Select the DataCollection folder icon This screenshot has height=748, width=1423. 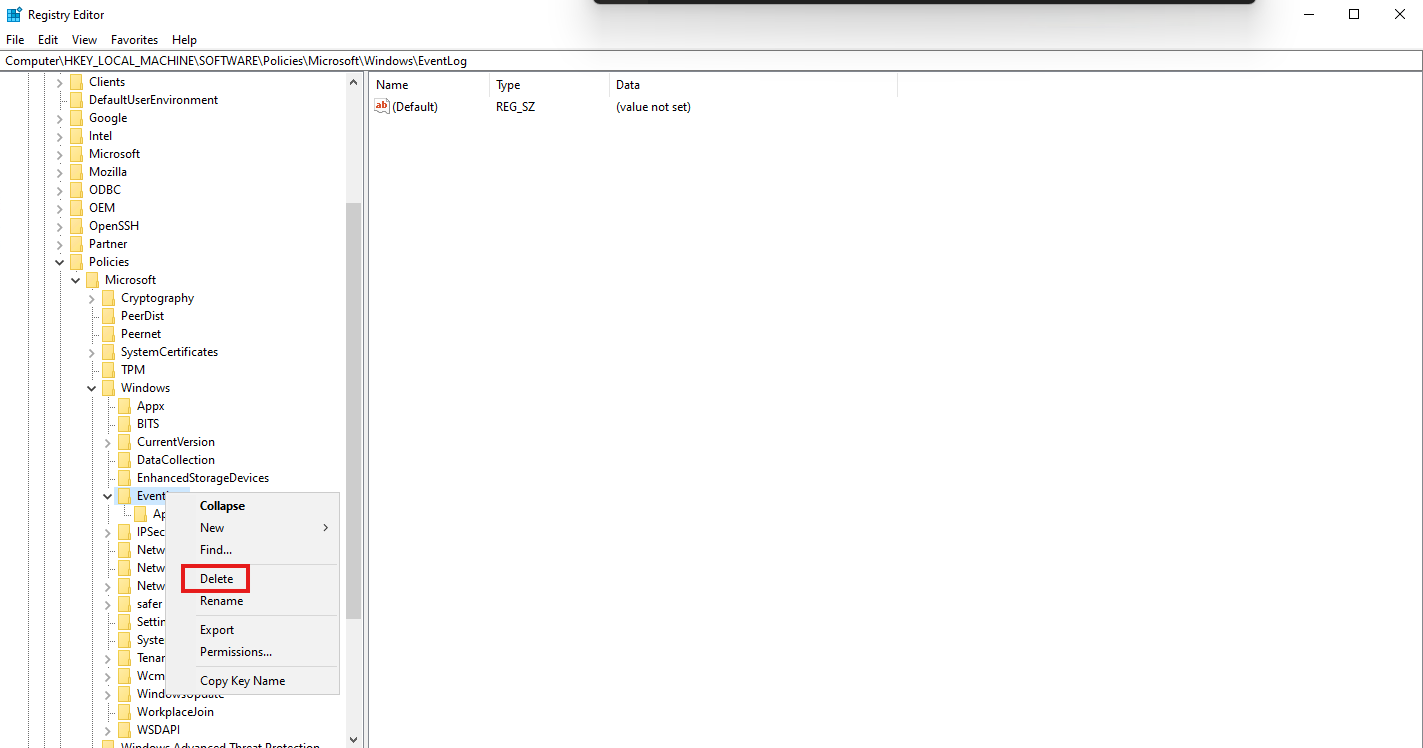point(124,460)
